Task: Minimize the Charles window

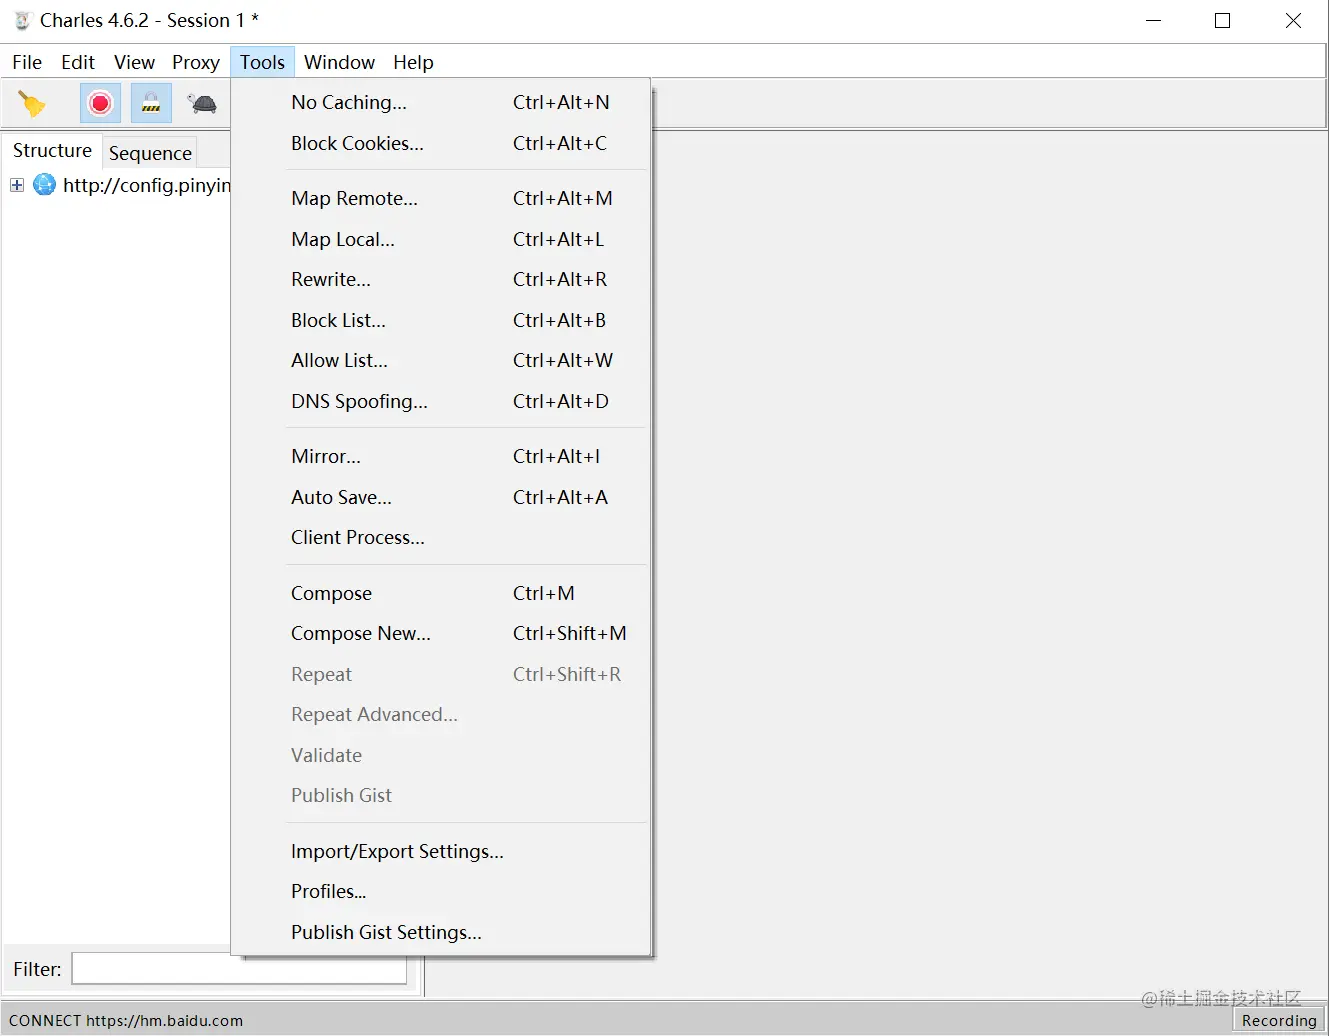Action: click(1153, 20)
